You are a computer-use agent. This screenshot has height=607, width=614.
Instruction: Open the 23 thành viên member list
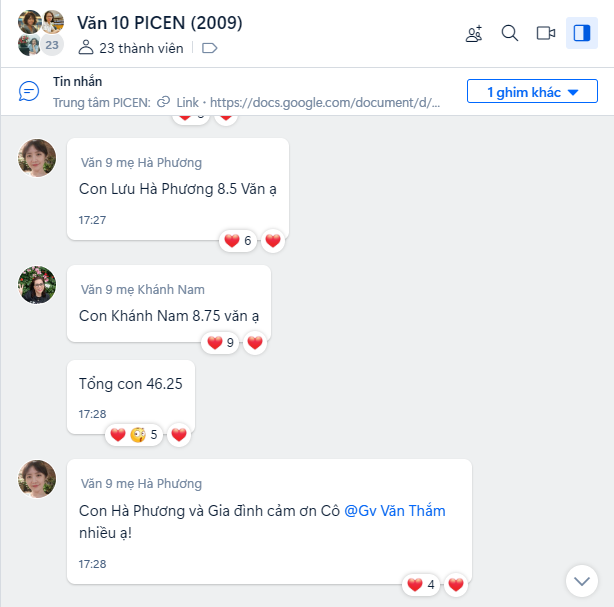point(131,48)
